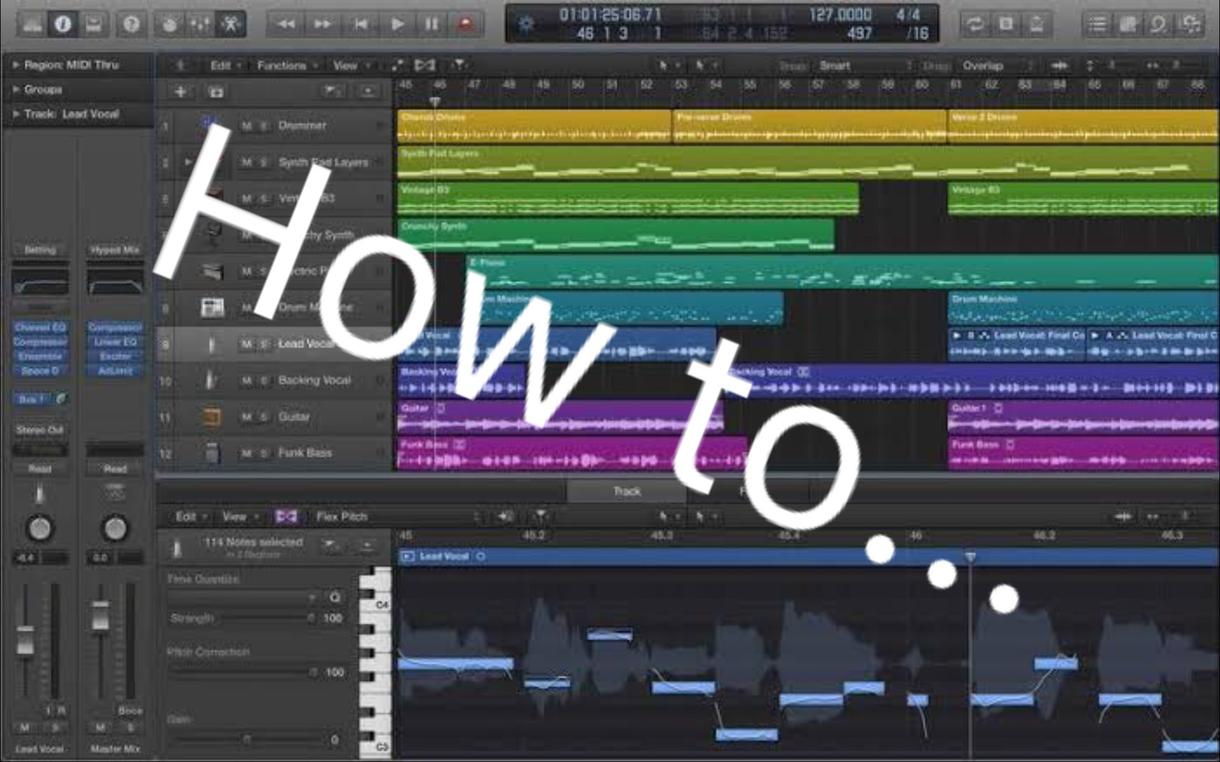Open the List Editors button
The image size is (1220, 762).
tap(1097, 24)
